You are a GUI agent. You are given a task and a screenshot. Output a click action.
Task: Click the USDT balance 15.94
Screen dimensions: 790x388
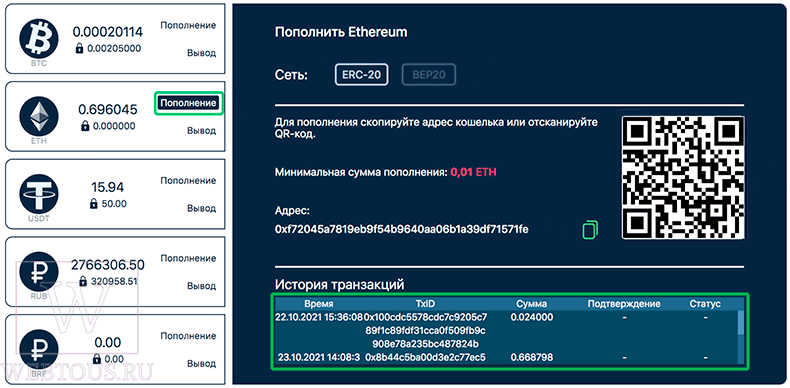click(x=107, y=187)
